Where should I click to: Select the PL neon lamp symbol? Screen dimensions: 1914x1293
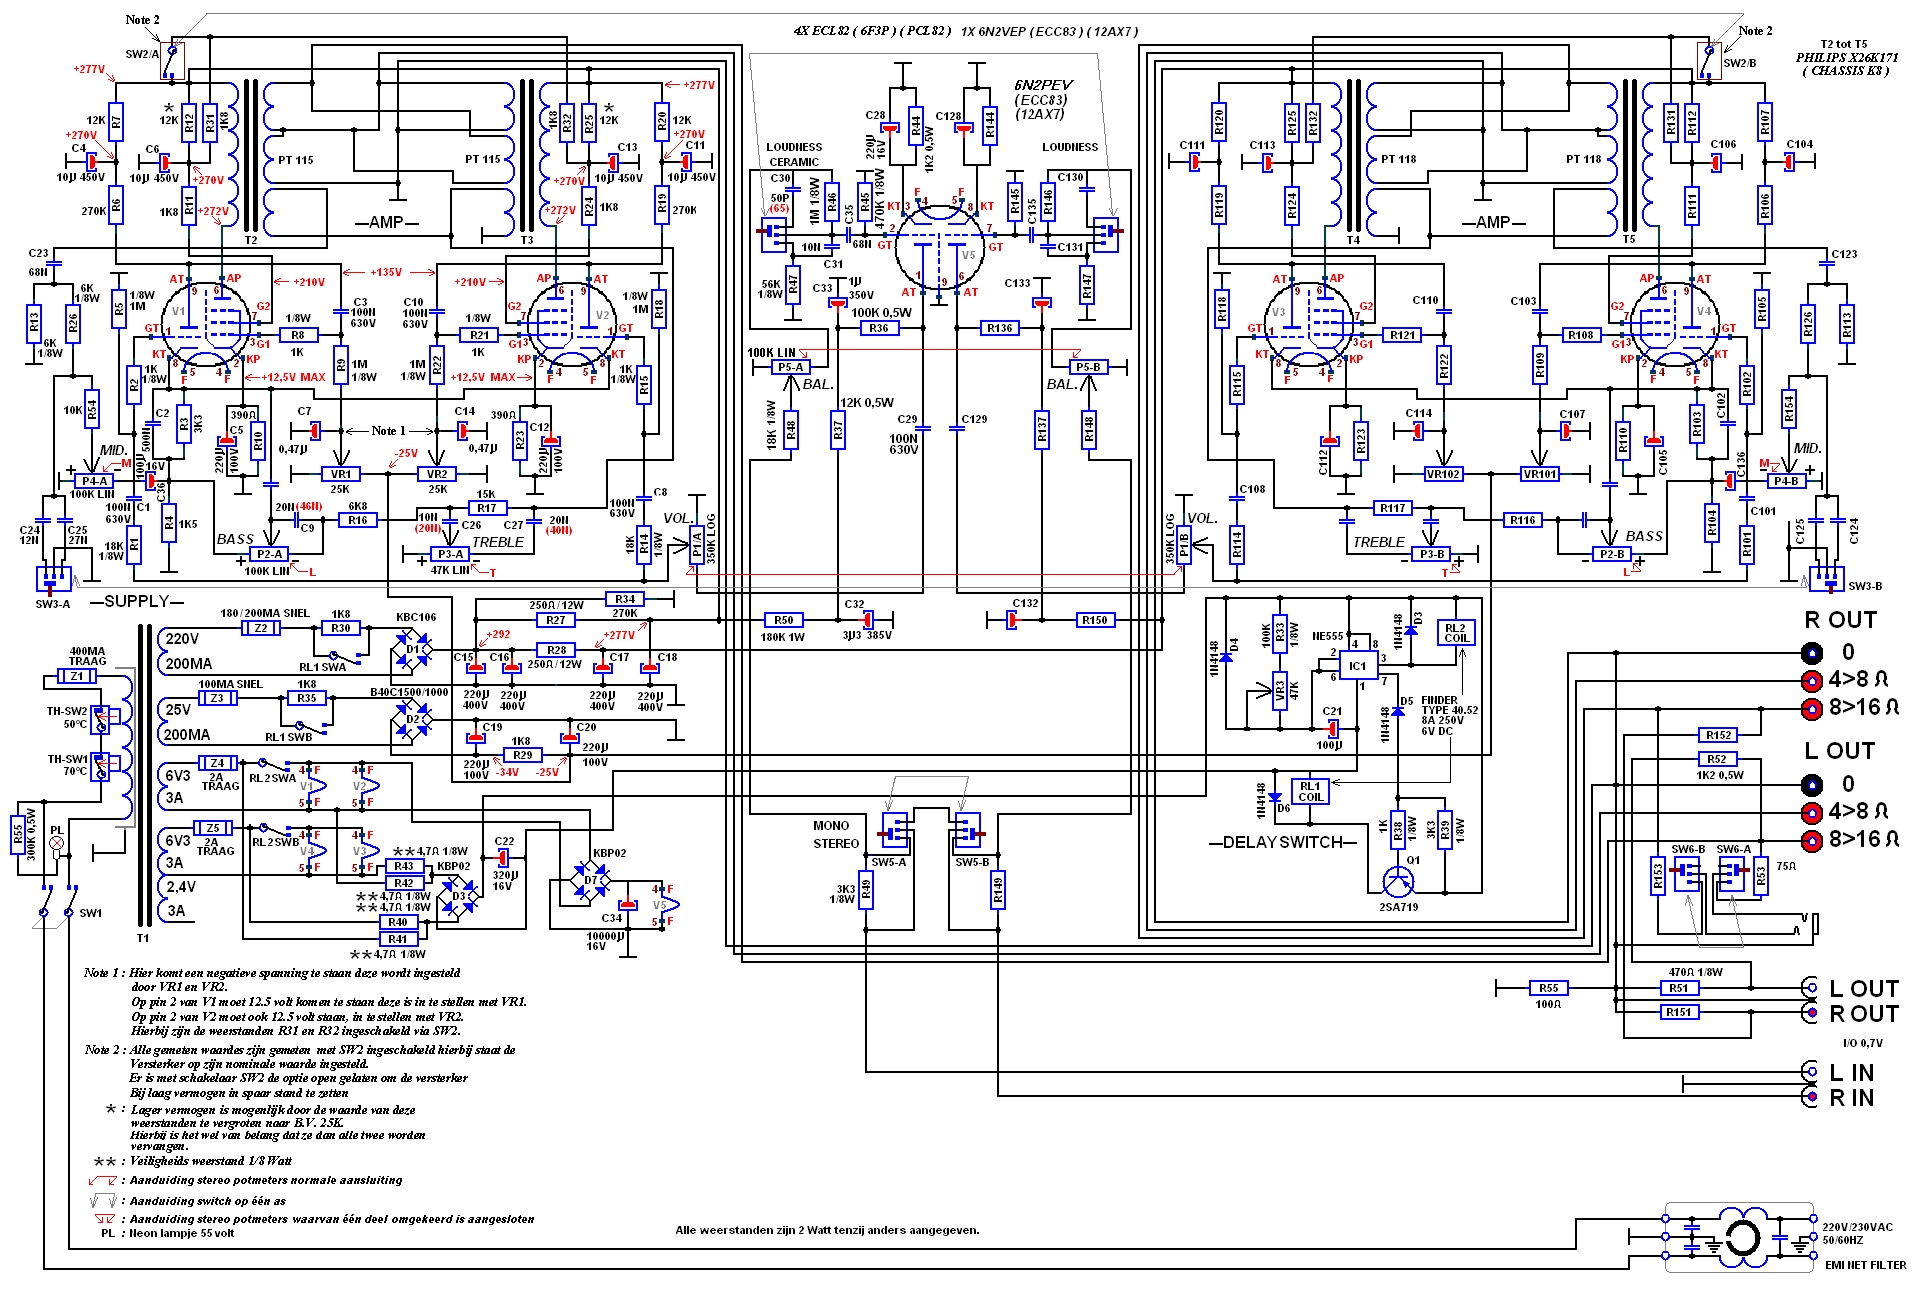[57, 844]
